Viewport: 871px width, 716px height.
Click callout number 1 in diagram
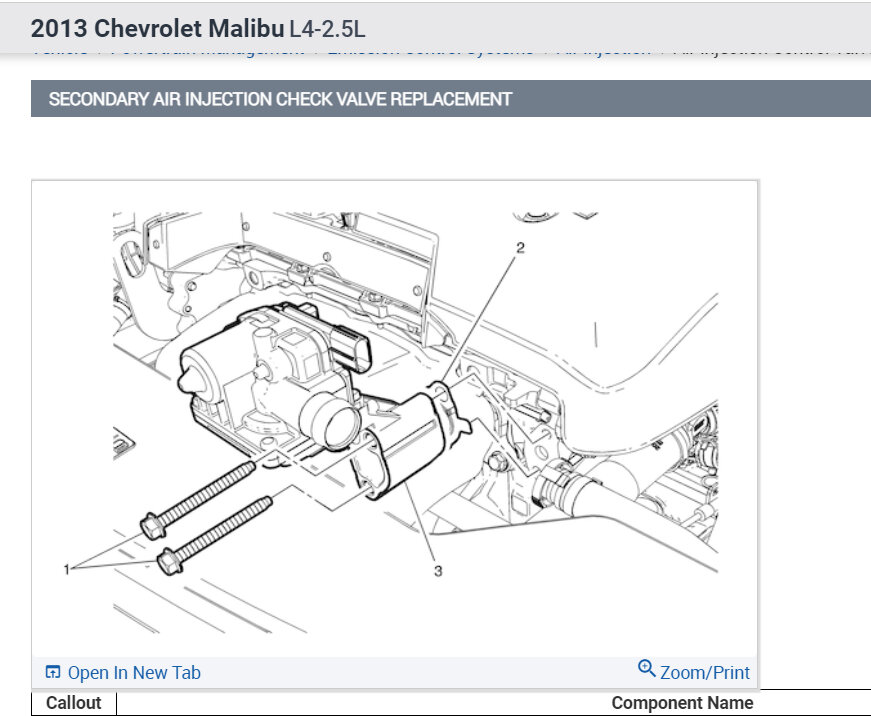coord(67,569)
